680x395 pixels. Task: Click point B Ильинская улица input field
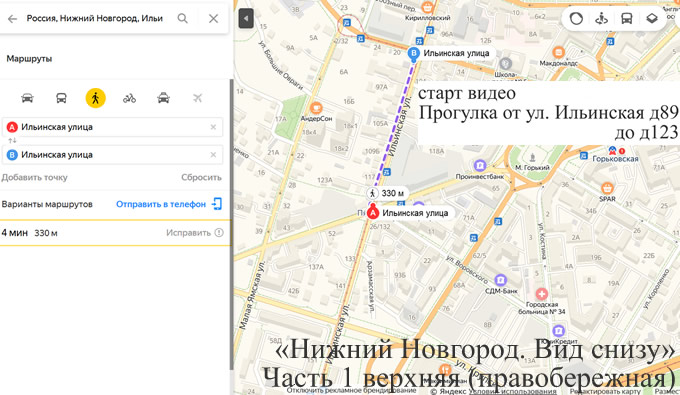coord(113,155)
